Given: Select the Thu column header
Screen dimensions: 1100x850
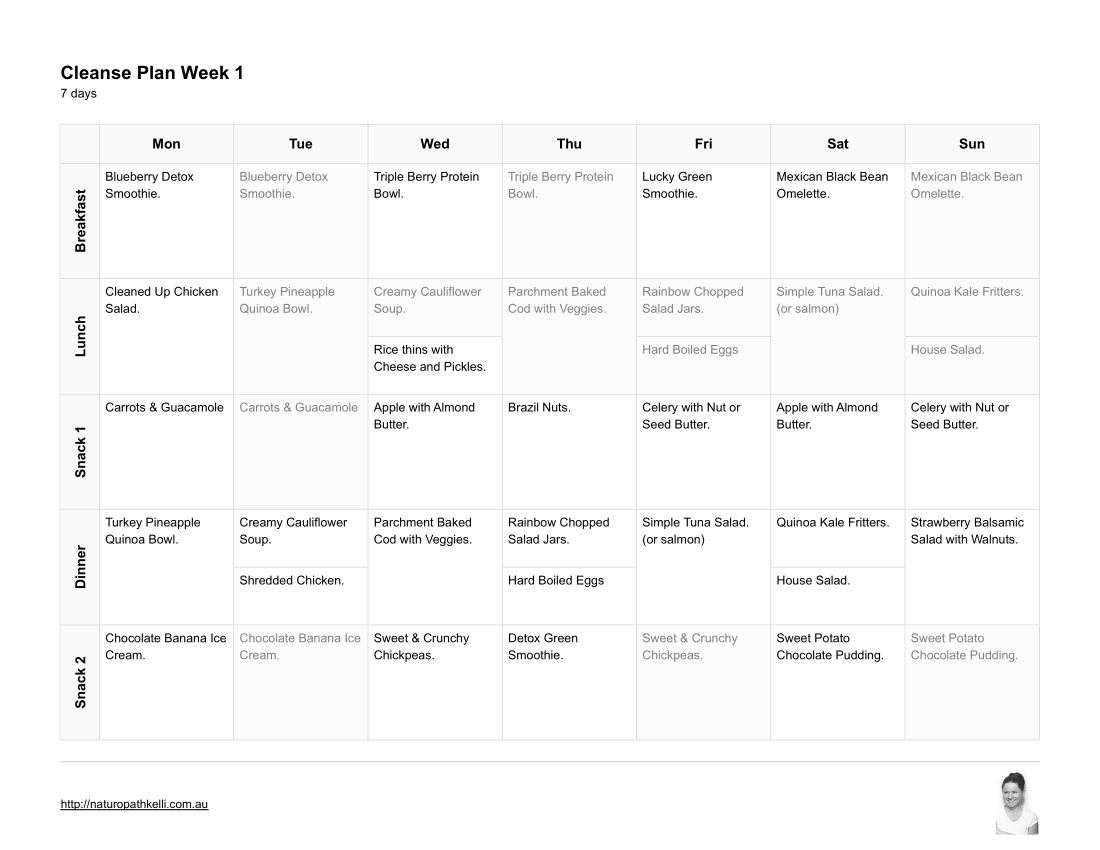Looking at the screenshot, I should pyautogui.click(x=569, y=144).
